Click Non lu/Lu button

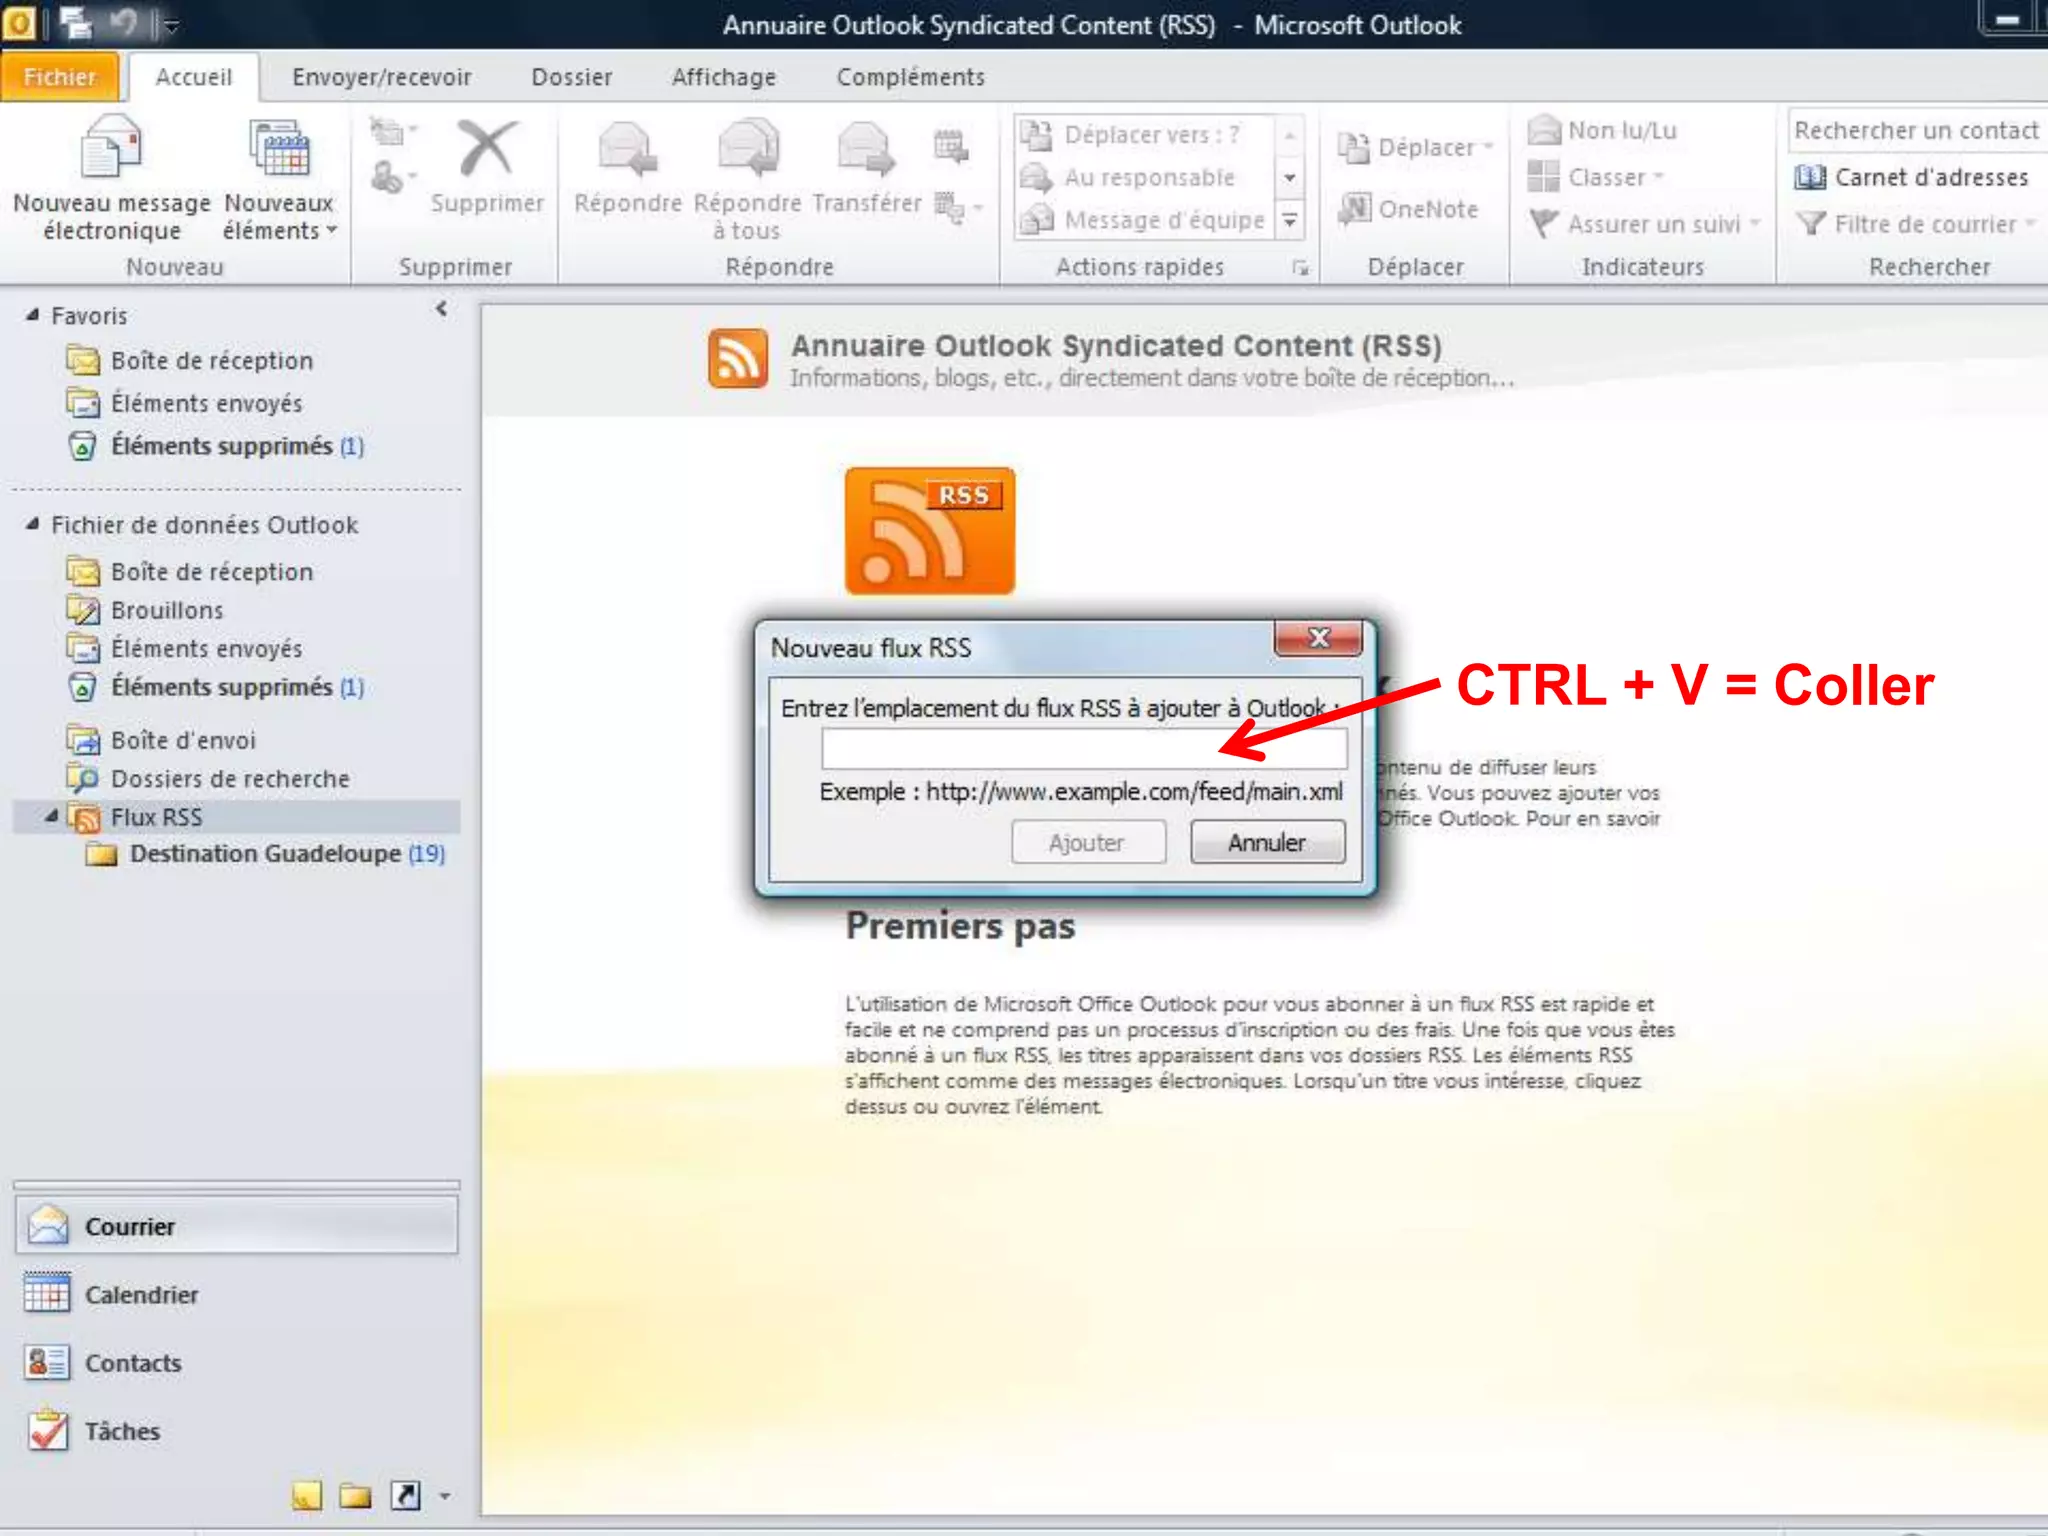coord(1603,130)
